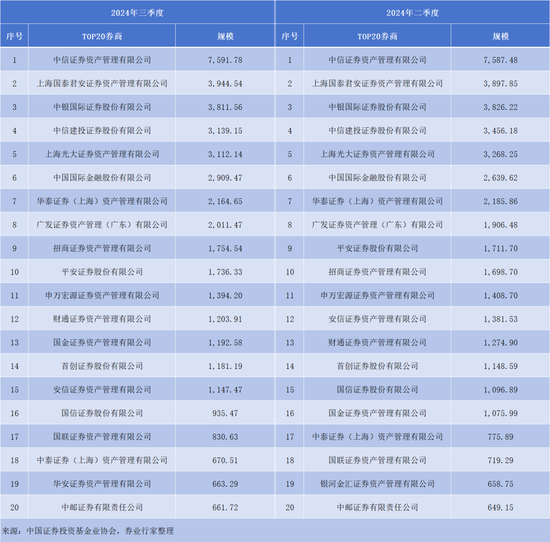Click '国金证券资产管理有限公司' ranked 16 in 二季度
Image resolution: width=550 pixels, height=542 pixels.
click(377, 413)
